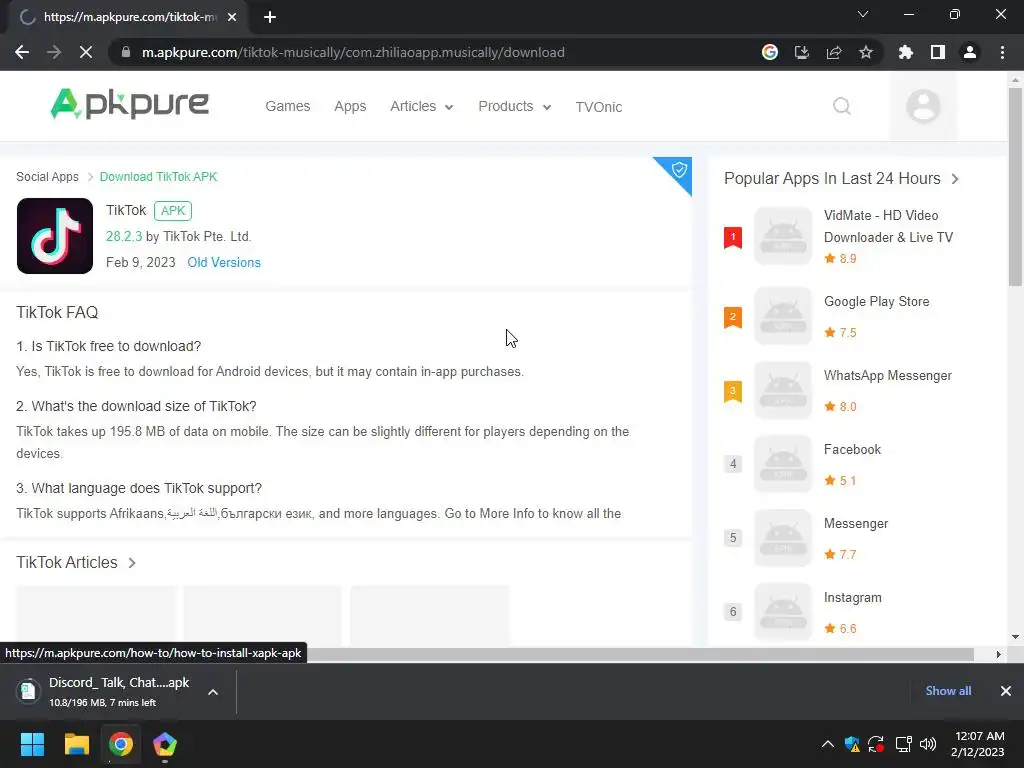
Task: Click the network tray icon
Action: 903,744
